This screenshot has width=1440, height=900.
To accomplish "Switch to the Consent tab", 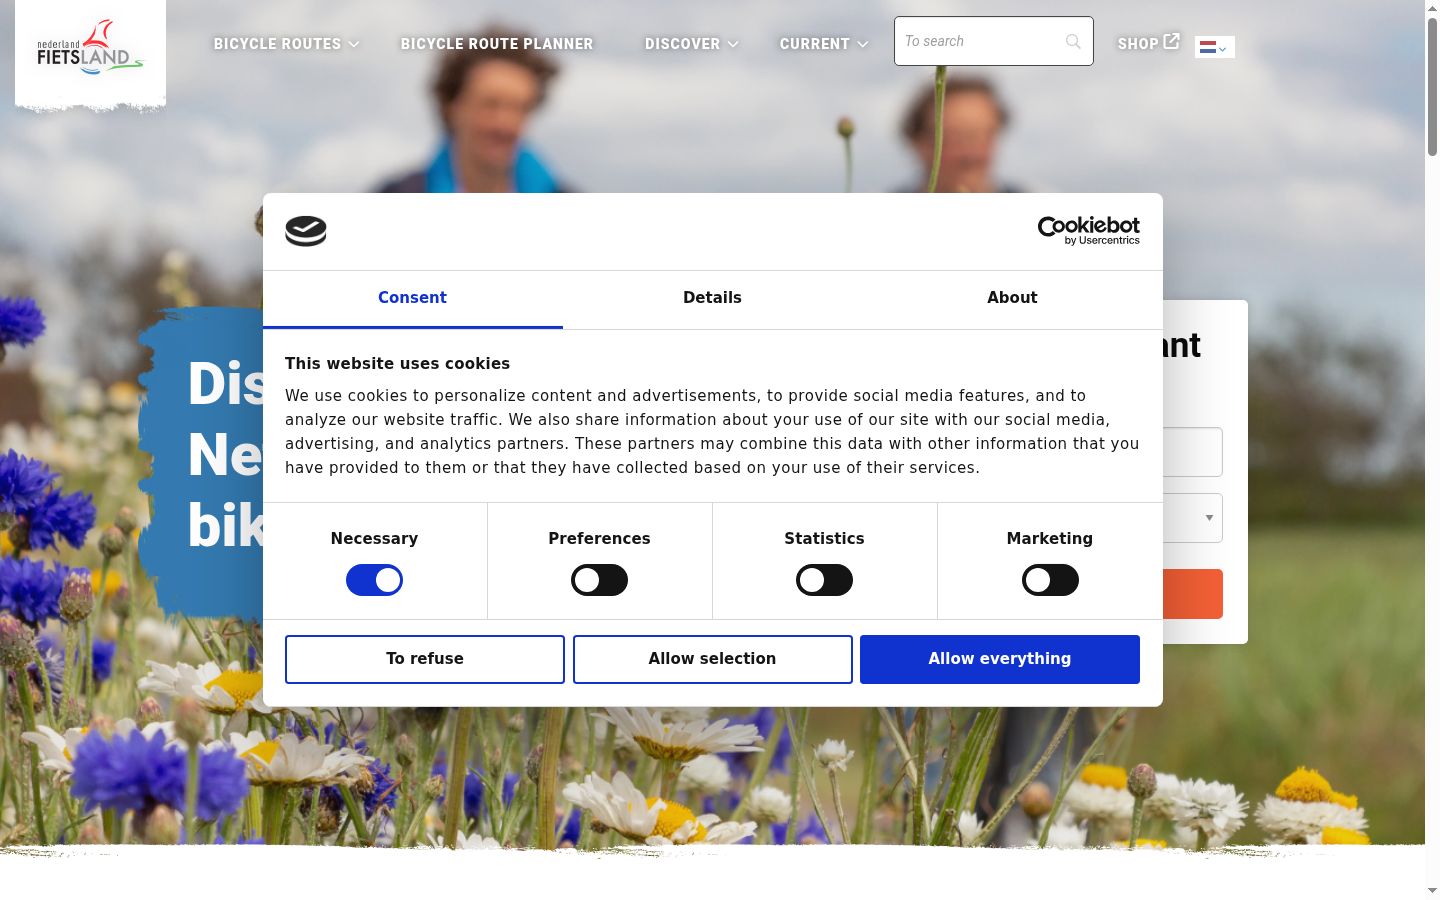I will [x=412, y=298].
